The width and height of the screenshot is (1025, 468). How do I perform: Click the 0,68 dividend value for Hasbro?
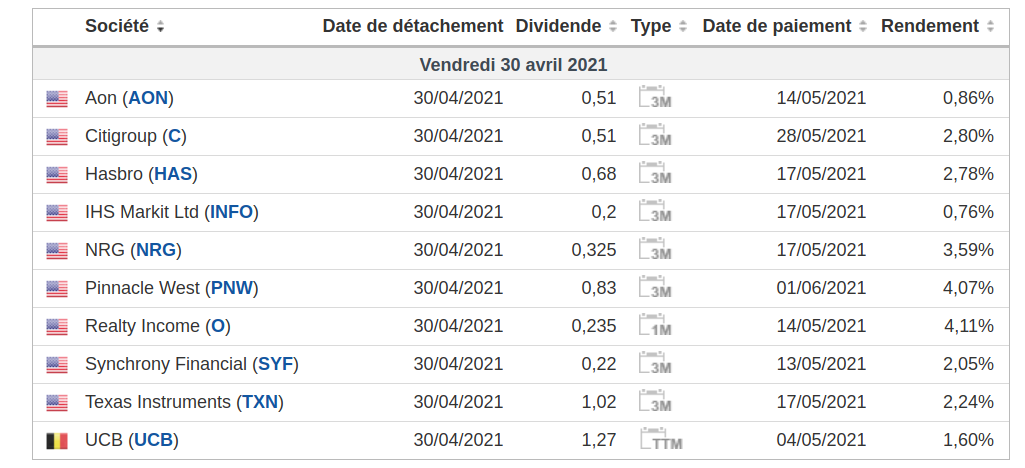pyautogui.click(x=599, y=174)
